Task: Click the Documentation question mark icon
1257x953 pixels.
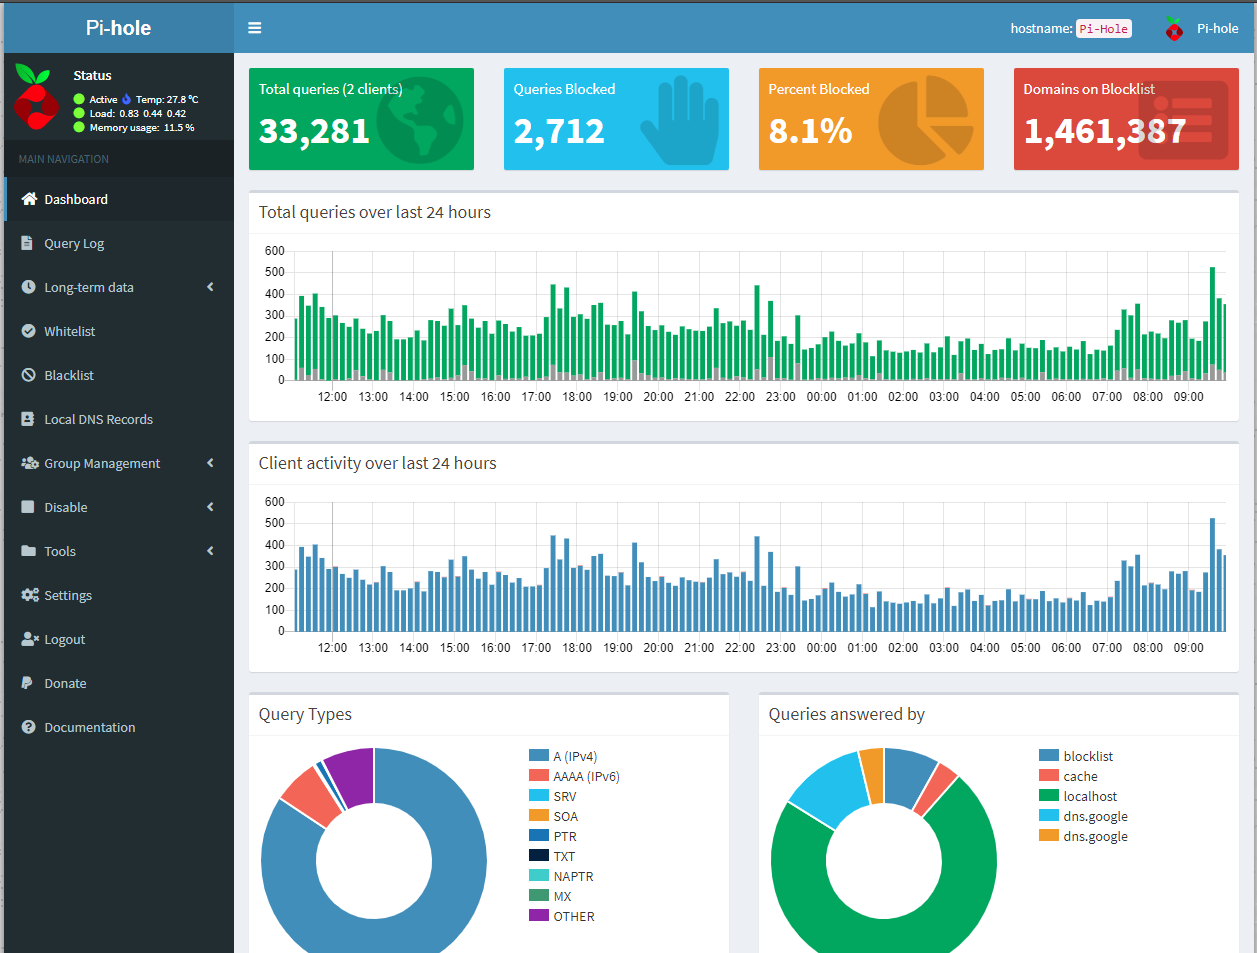Action: pyautogui.click(x=28, y=727)
